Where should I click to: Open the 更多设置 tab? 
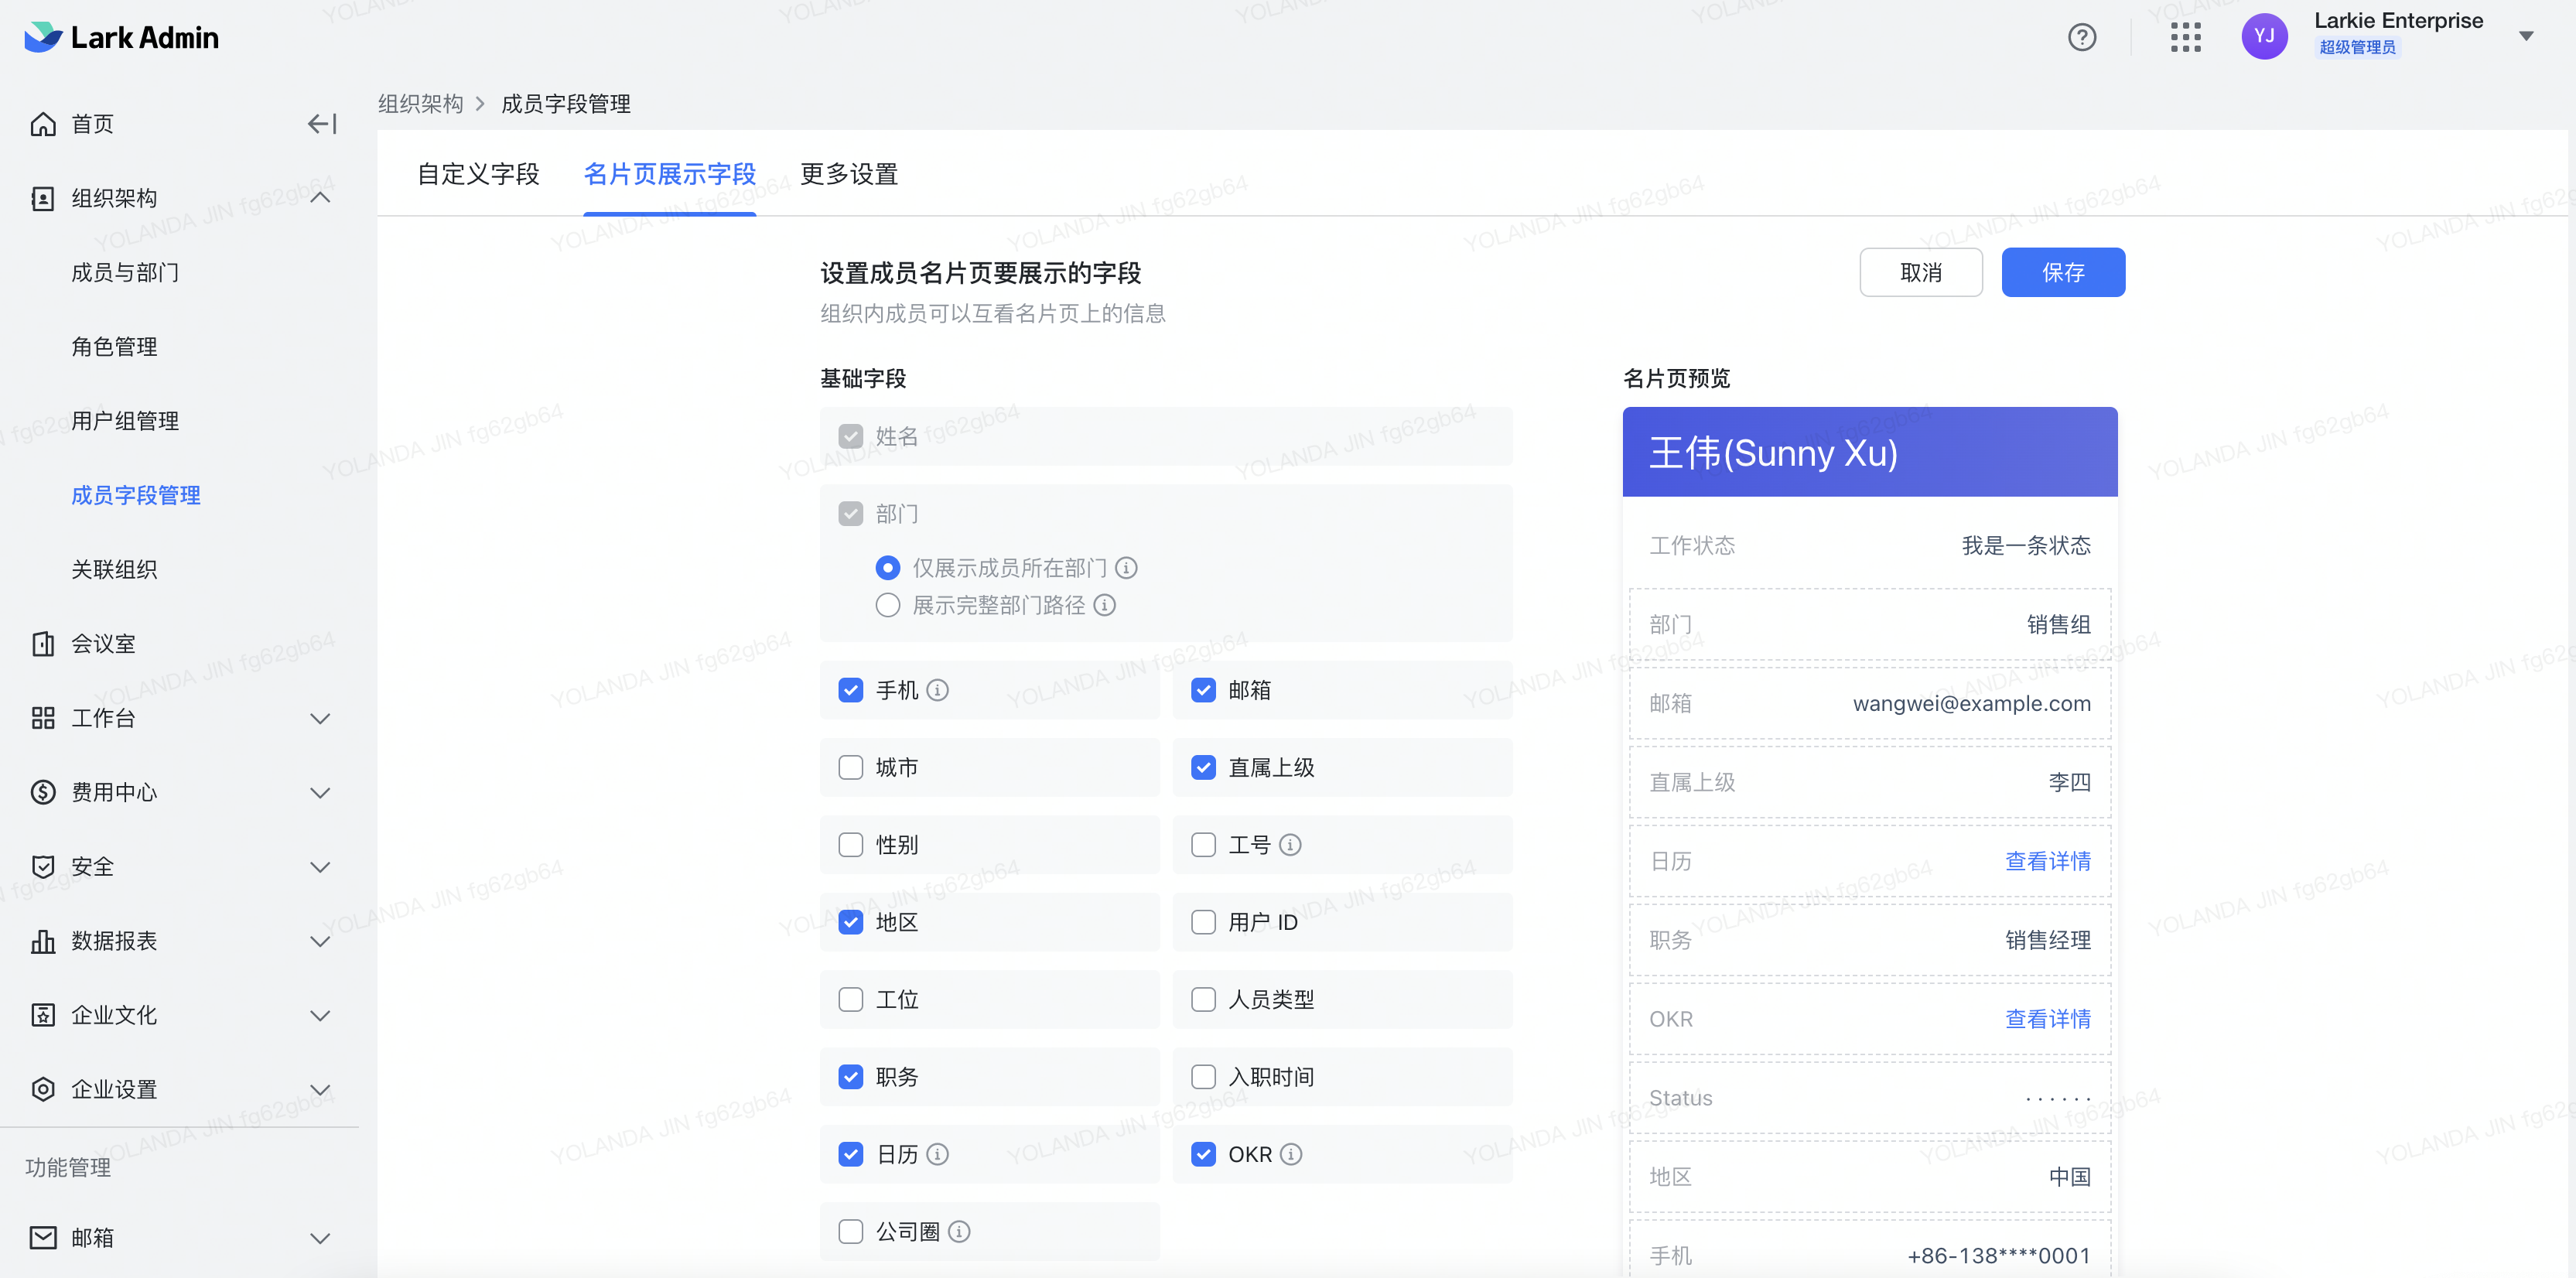848,174
